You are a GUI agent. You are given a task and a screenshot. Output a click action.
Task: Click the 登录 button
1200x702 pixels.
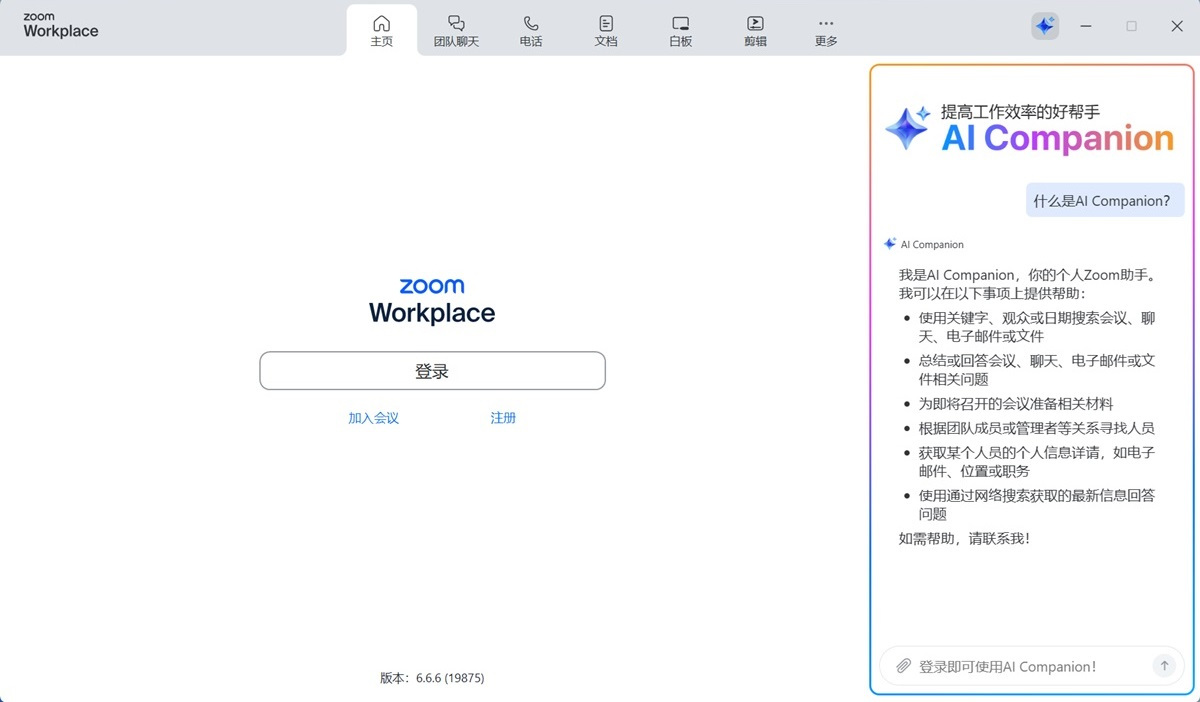pyautogui.click(x=432, y=370)
